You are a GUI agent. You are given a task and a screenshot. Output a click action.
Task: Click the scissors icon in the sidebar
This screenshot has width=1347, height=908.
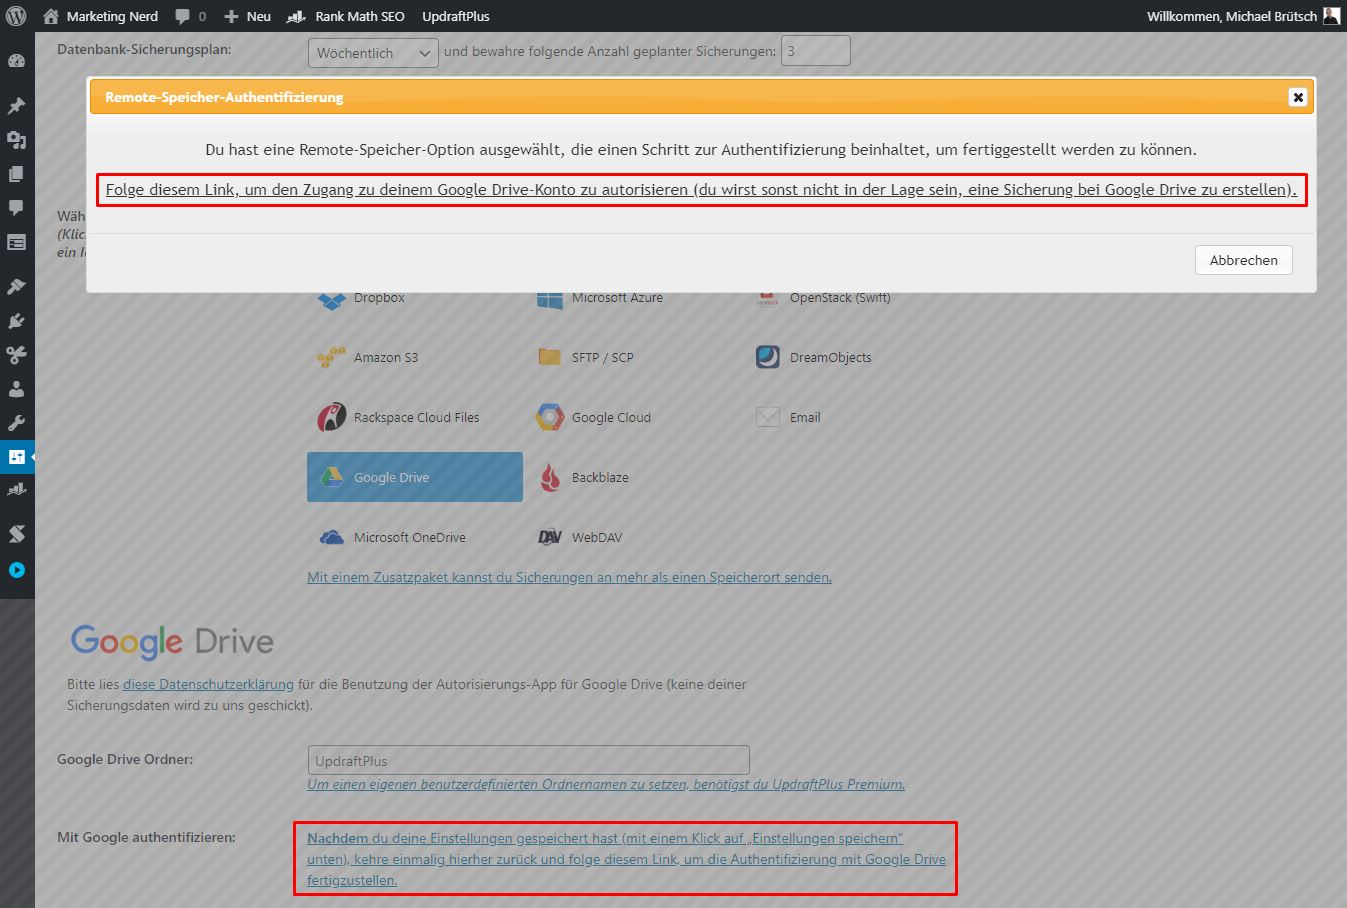pyautogui.click(x=16, y=355)
